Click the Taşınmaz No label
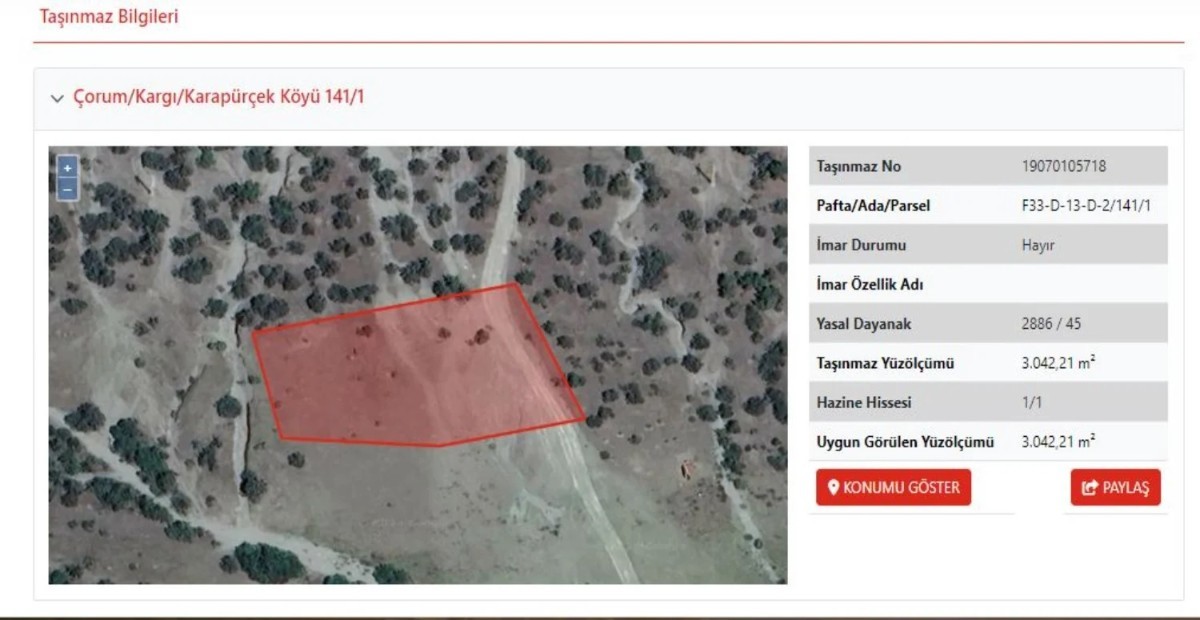This screenshot has height=620, width=1200. point(859,166)
